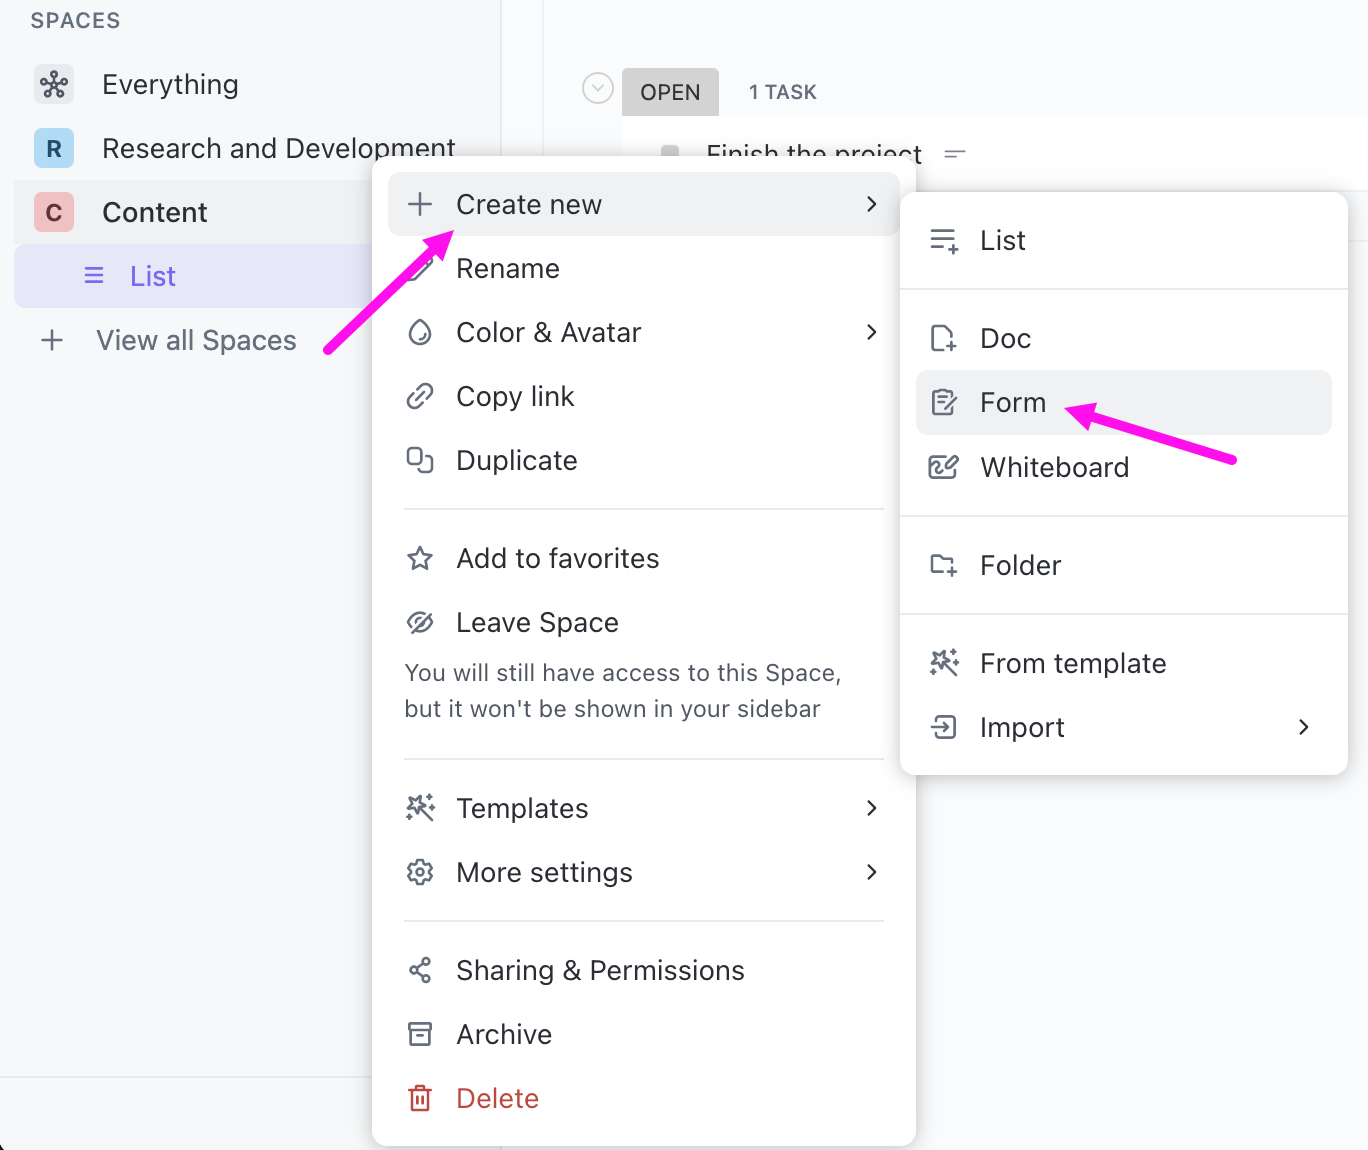The image size is (1368, 1150).
Task: Select Form from the create submenu
Action: coord(1013,403)
